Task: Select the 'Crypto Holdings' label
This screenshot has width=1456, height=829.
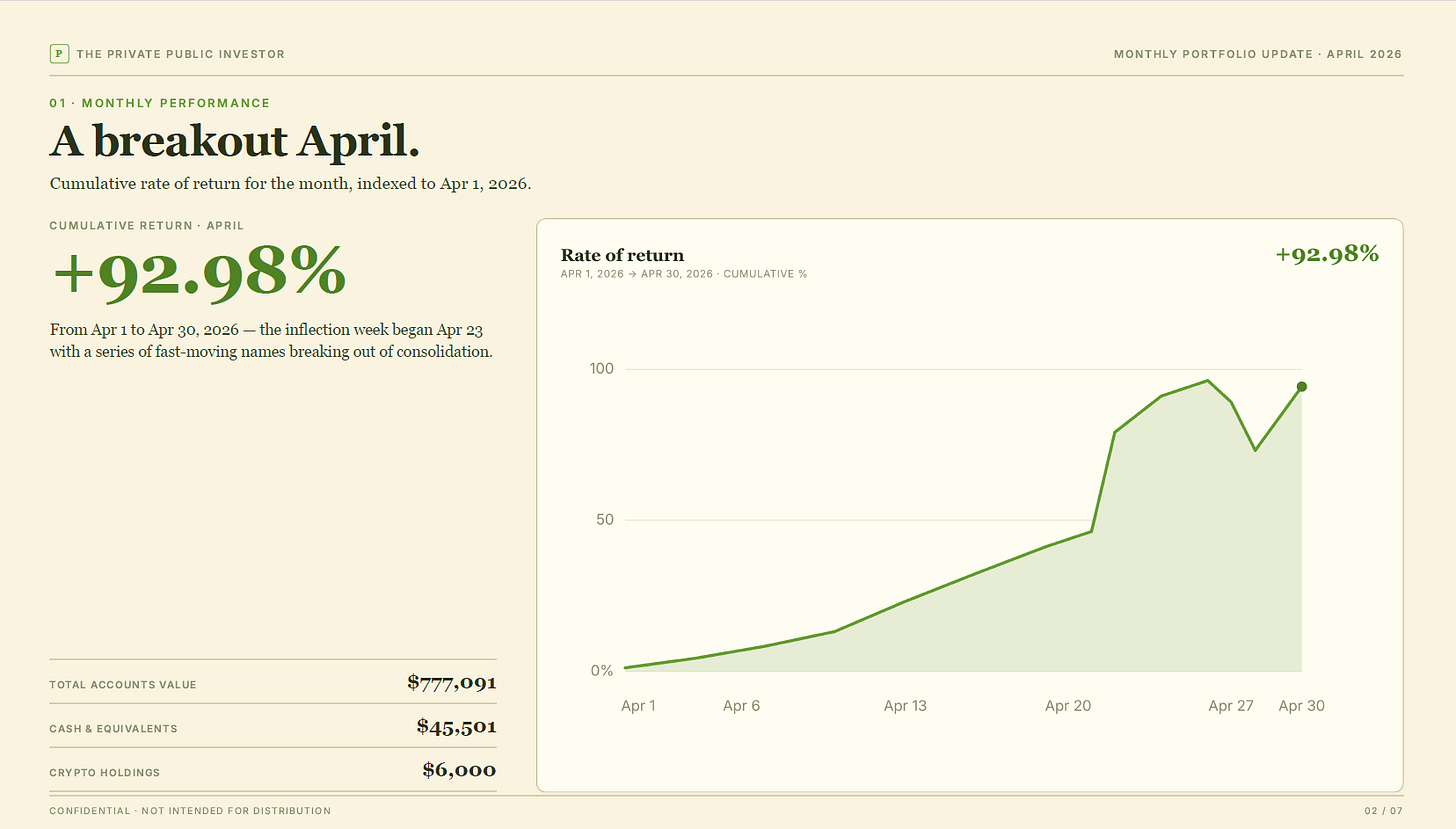Action: click(x=105, y=773)
